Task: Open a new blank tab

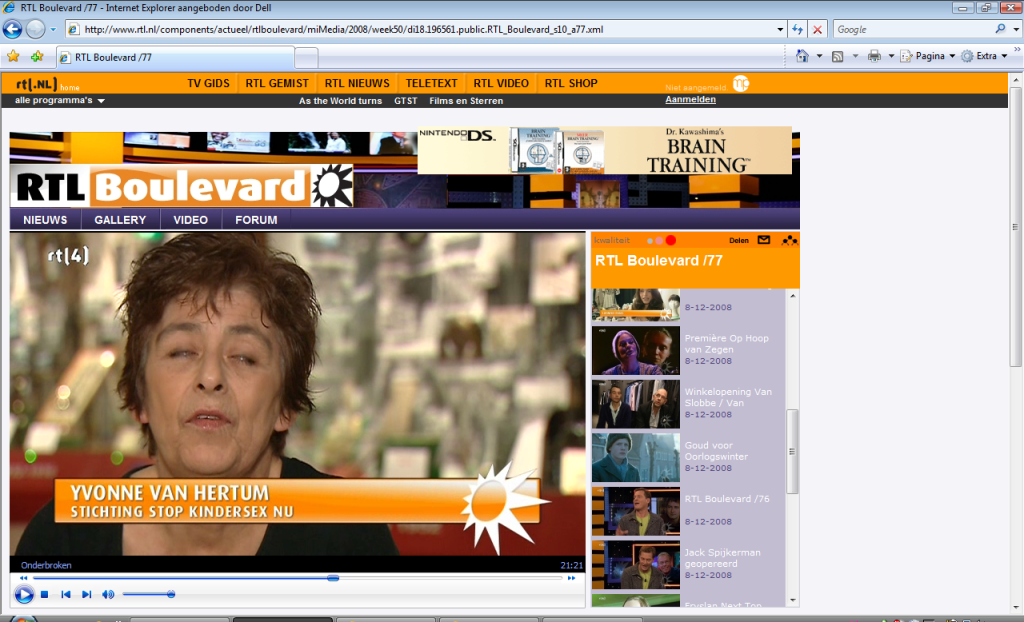Action: point(306,58)
